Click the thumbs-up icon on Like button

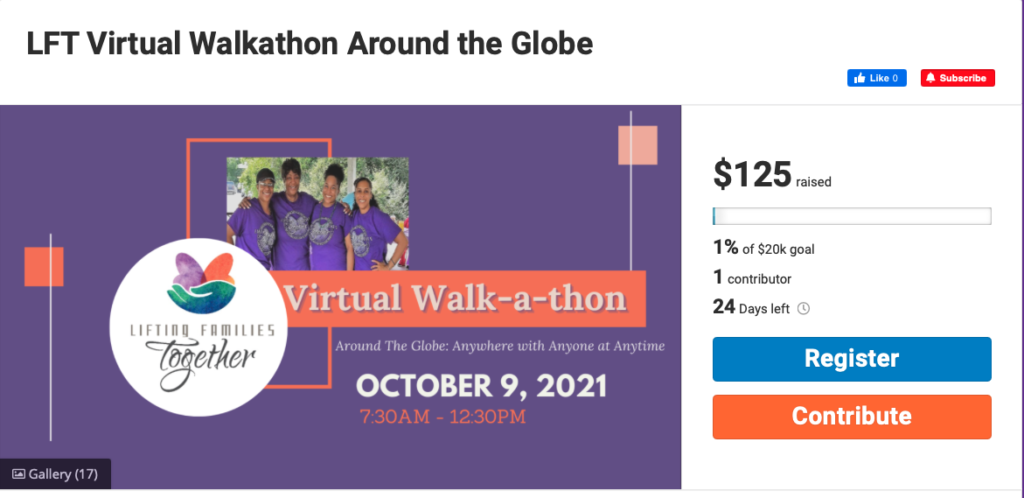tap(858, 78)
